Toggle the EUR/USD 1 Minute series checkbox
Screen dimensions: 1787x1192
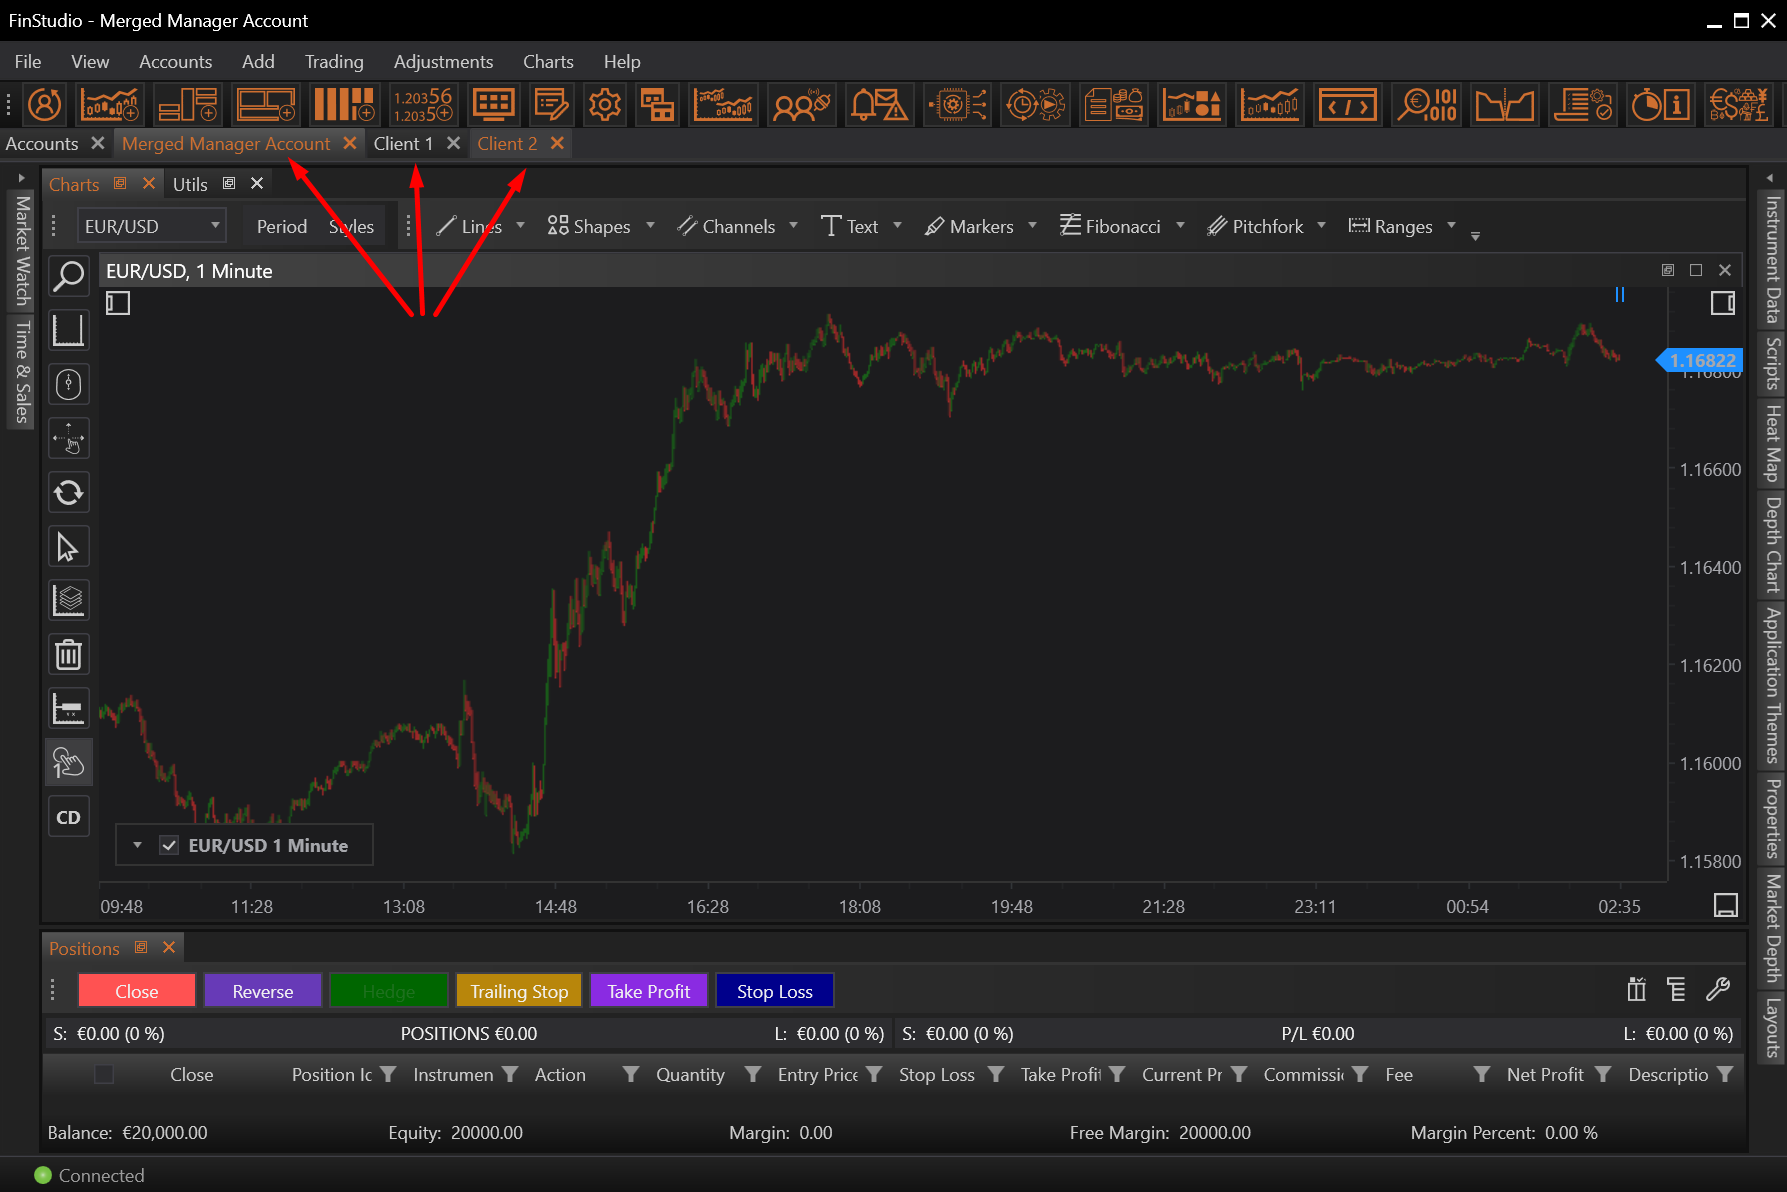pos(169,845)
